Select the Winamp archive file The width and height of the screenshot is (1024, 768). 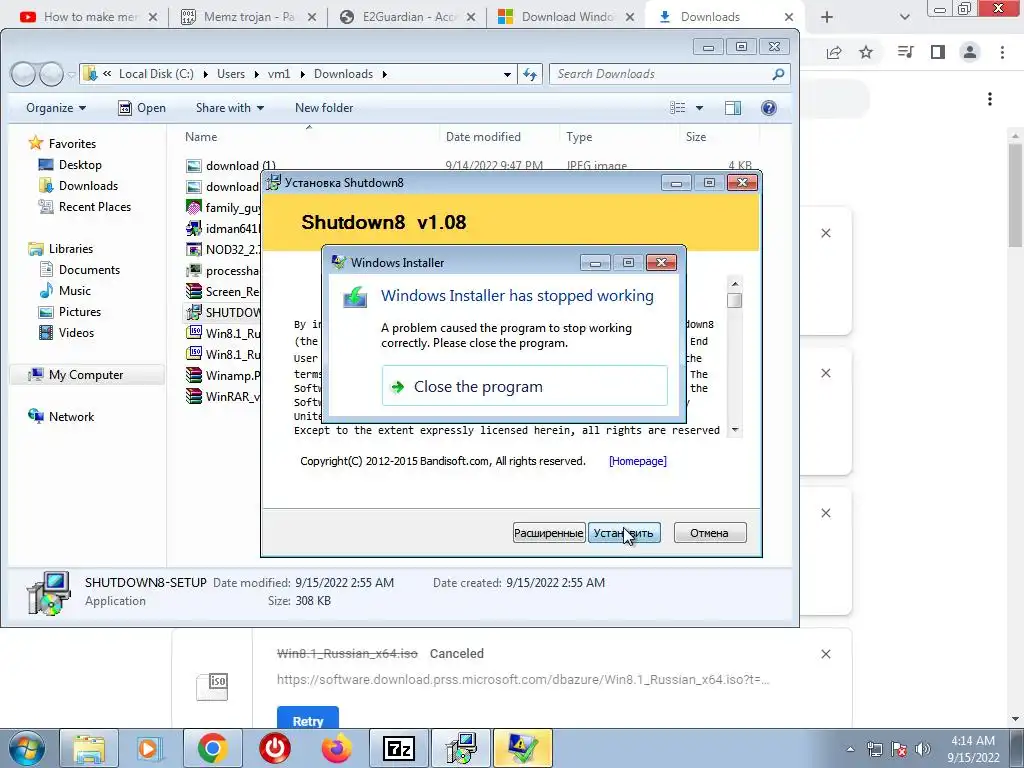tap(223, 376)
